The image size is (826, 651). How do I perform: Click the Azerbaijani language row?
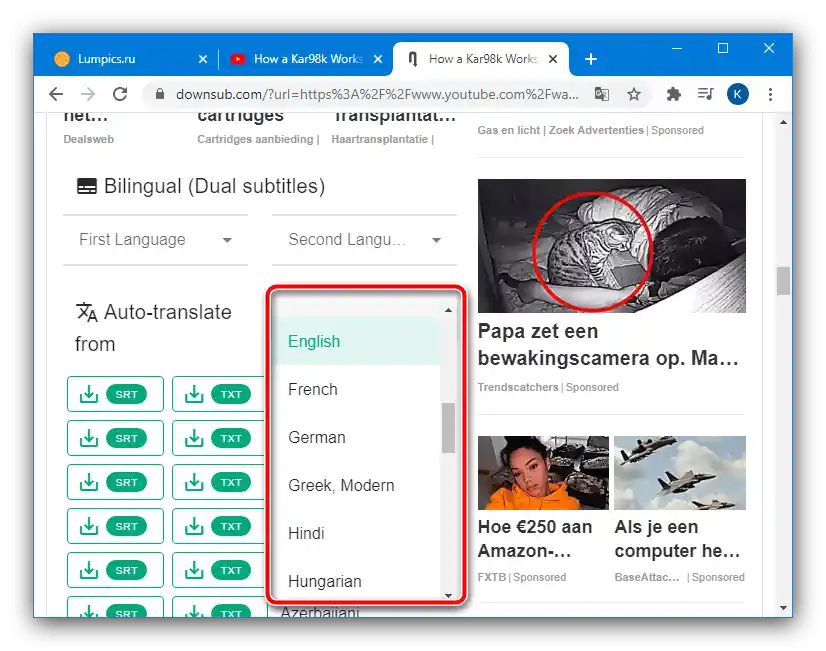click(320, 612)
